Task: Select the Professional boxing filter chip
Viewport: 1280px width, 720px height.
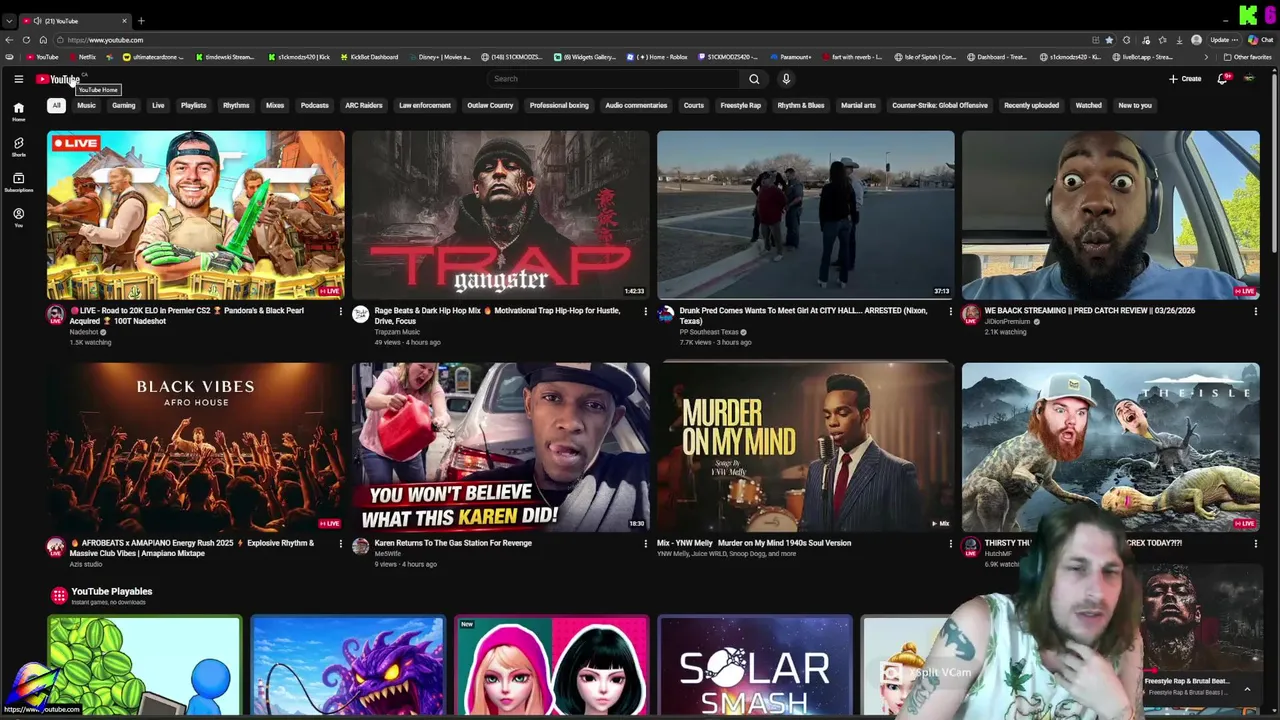Action: point(559,105)
